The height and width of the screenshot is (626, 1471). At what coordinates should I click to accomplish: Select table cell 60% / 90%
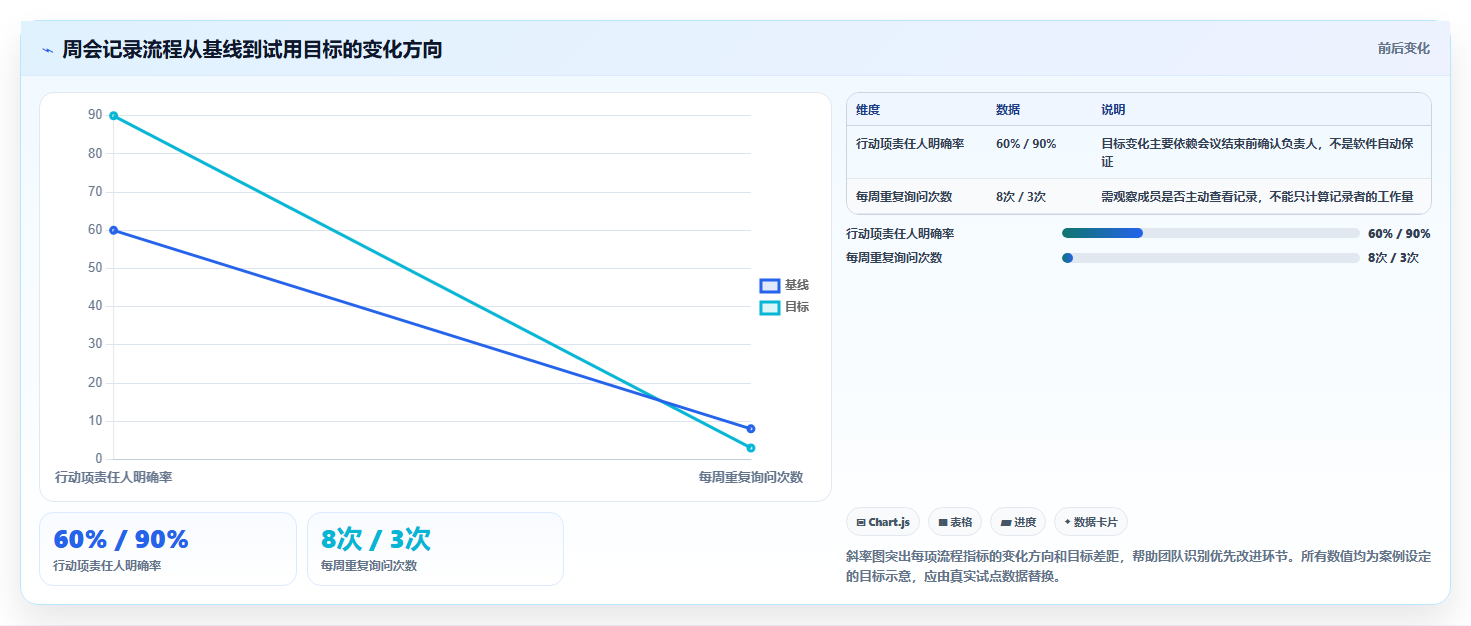pos(1026,144)
